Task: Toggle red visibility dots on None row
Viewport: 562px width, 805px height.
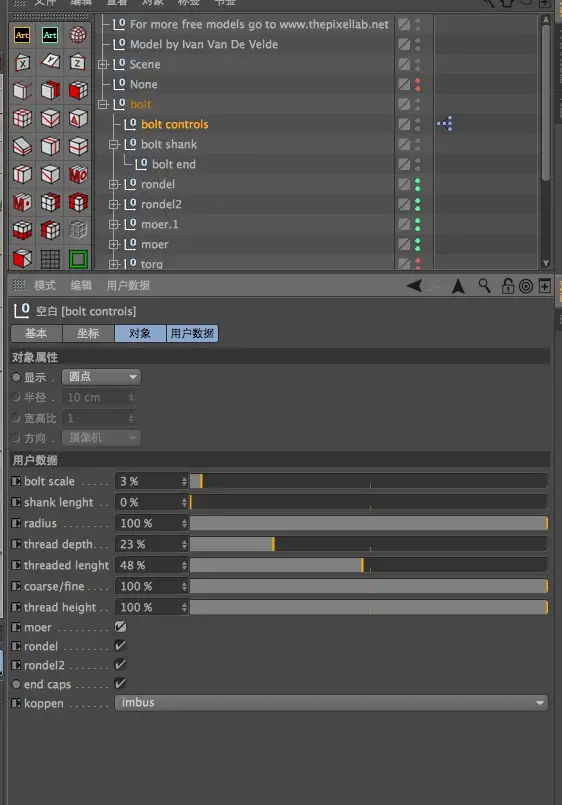Action: click(x=417, y=84)
